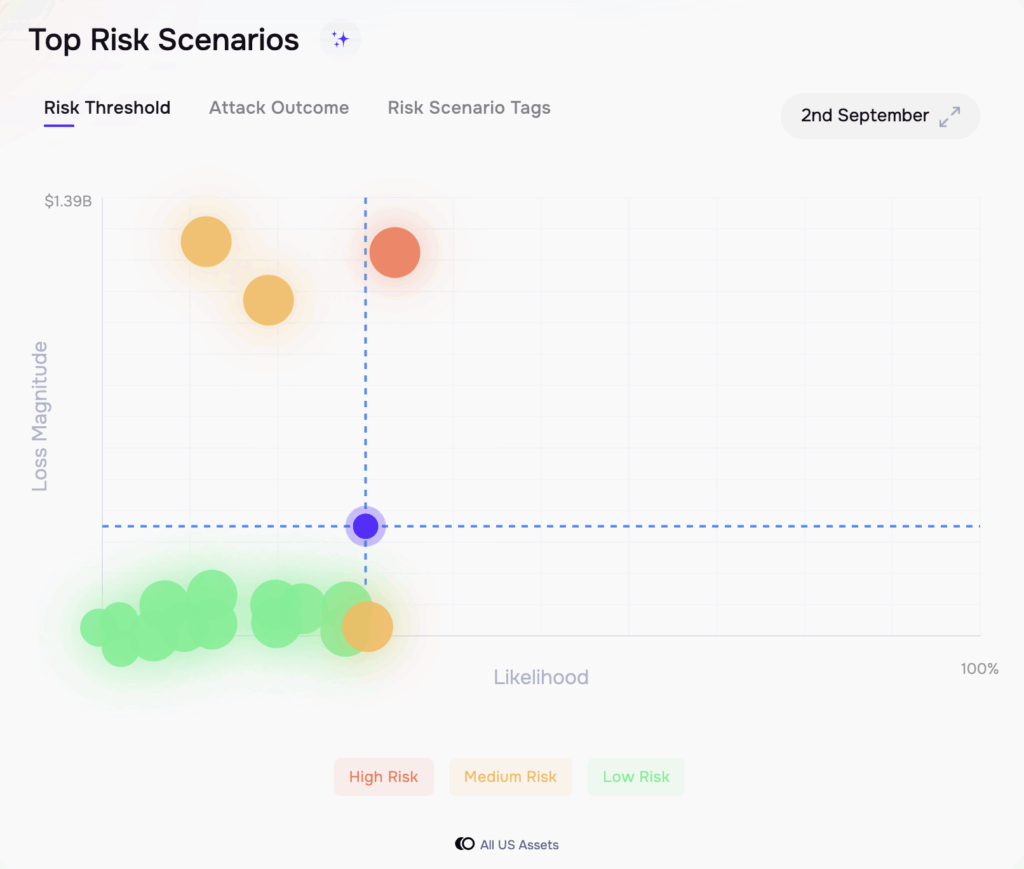
Task: Open the 2nd September date selector
Action: pos(880,116)
